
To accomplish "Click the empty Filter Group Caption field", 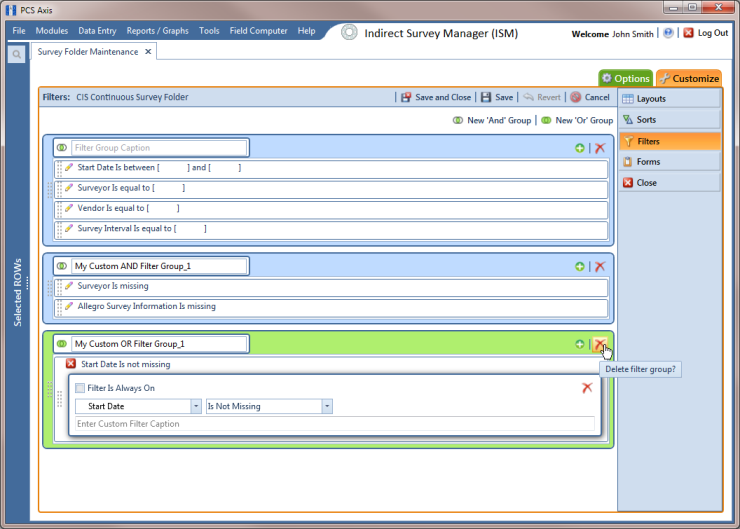I will pos(159,148).
